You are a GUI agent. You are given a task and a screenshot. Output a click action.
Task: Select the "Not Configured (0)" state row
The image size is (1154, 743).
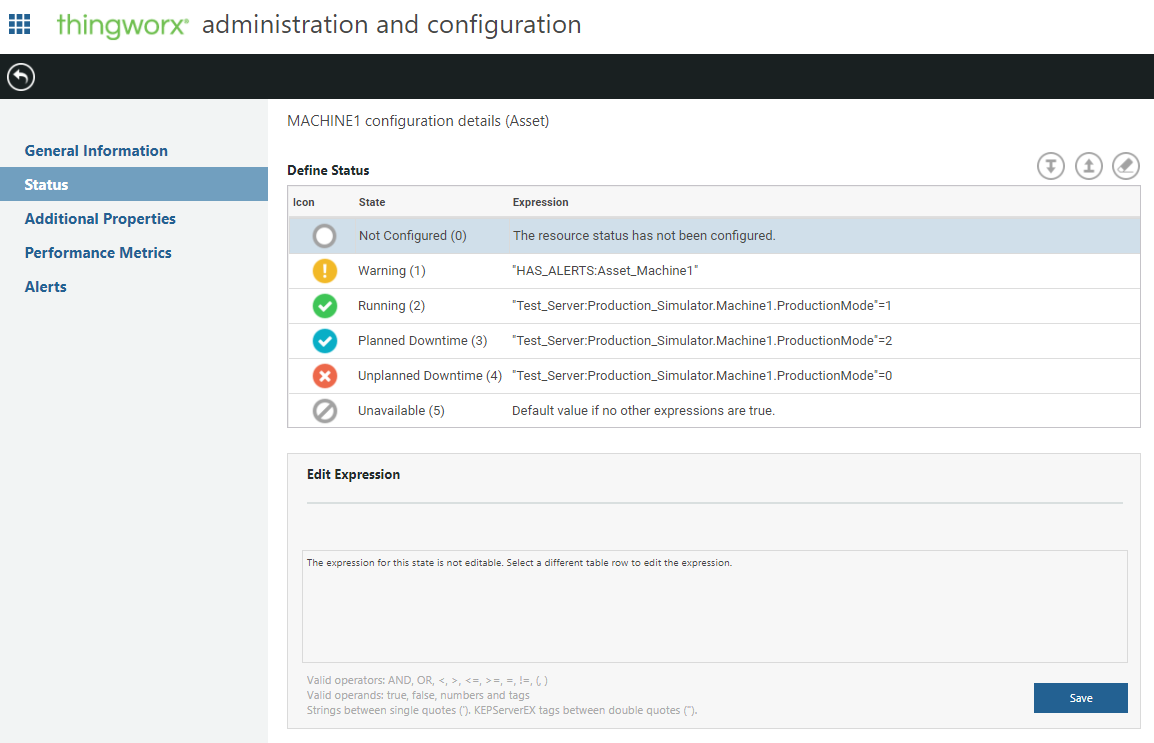(x=714, y=235)
